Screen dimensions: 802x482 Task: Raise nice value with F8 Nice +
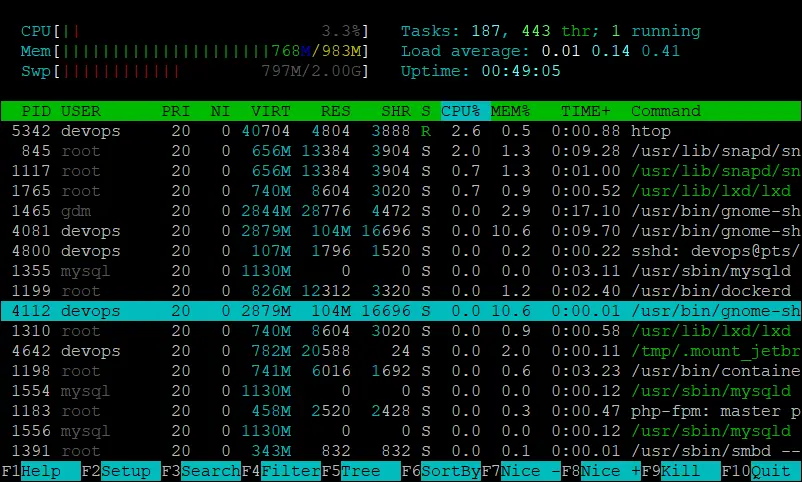click(601, 471)
